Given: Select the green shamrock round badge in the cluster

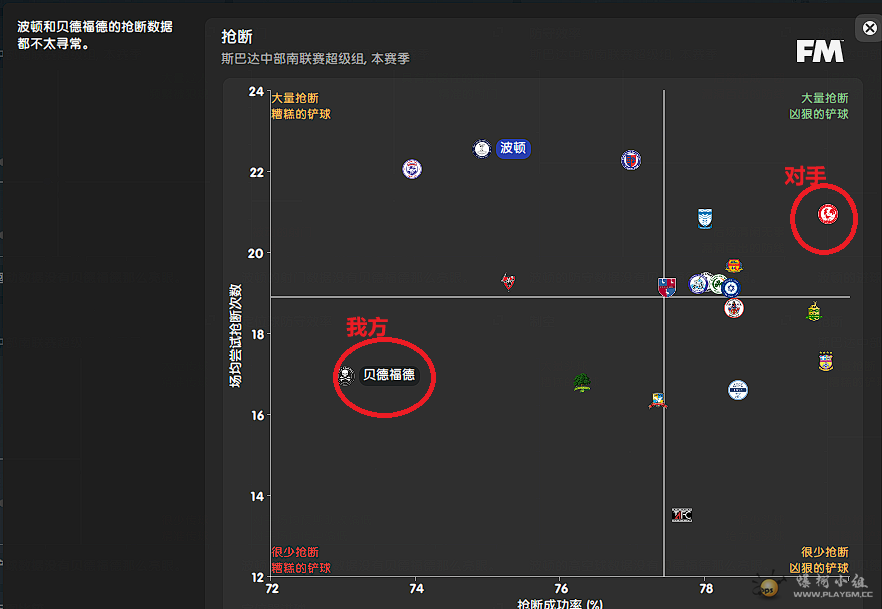Looking at the screenshot, I should click(718, 284).
